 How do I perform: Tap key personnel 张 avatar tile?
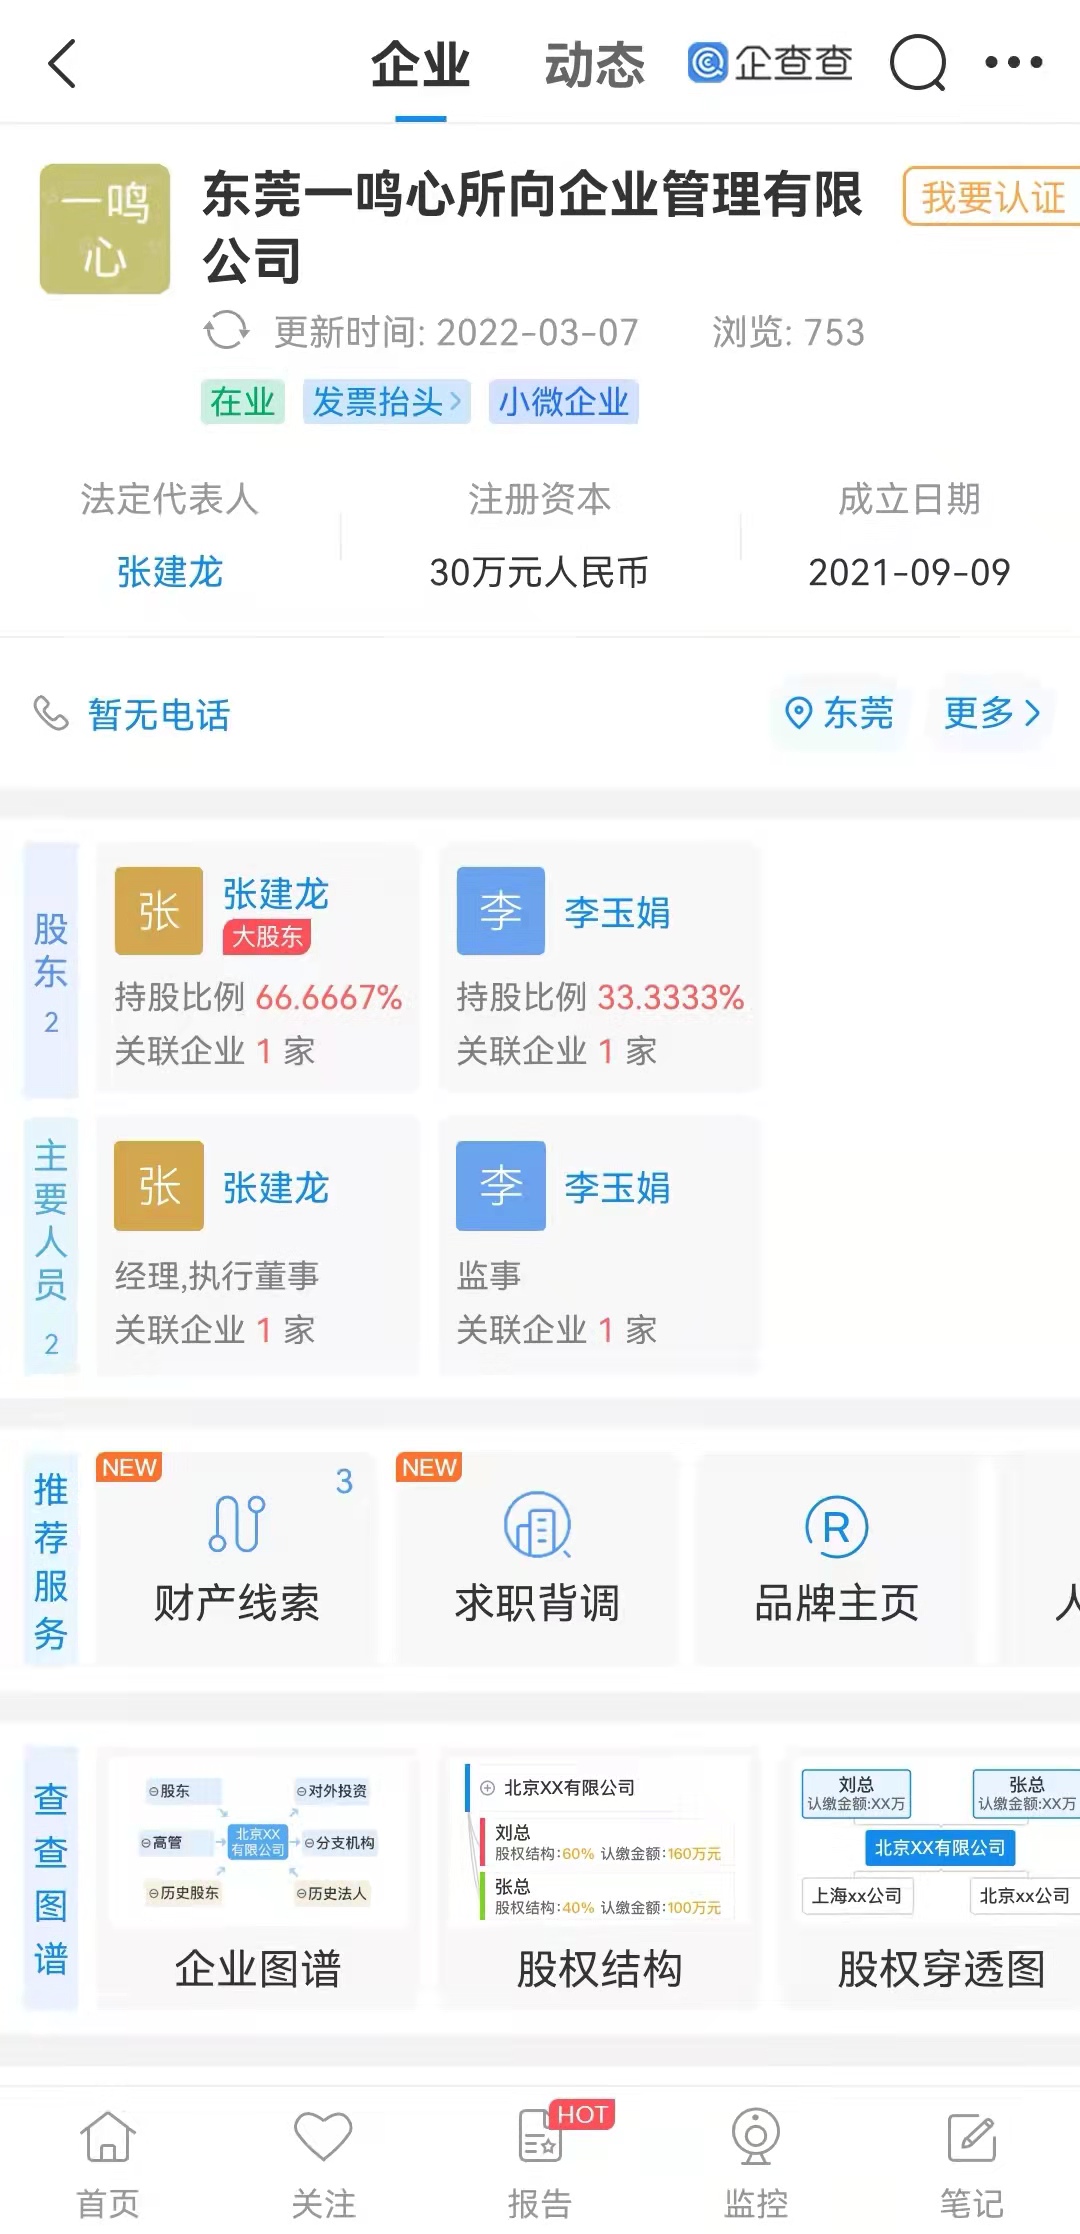[159, 1186]
